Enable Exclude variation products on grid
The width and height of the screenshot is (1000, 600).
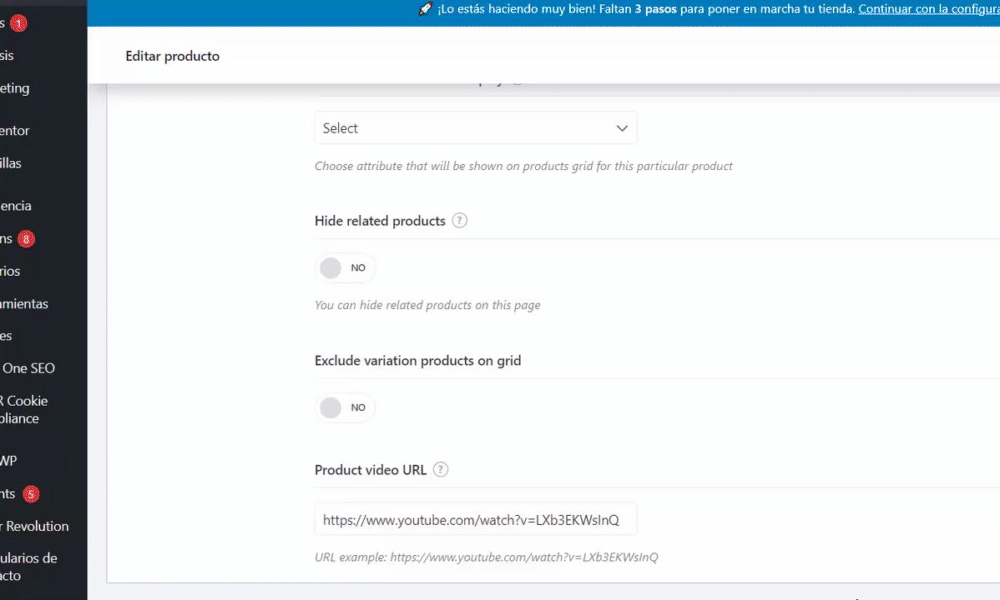tap(345, 408)
